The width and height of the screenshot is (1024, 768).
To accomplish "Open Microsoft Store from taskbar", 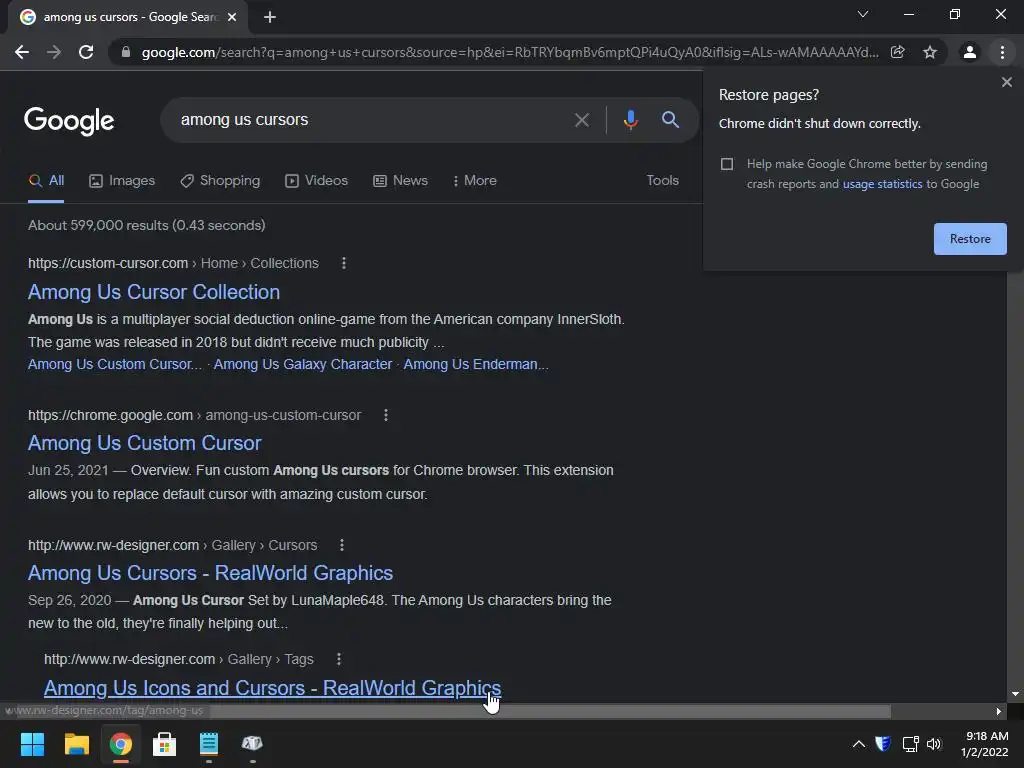I will point(165,744).
